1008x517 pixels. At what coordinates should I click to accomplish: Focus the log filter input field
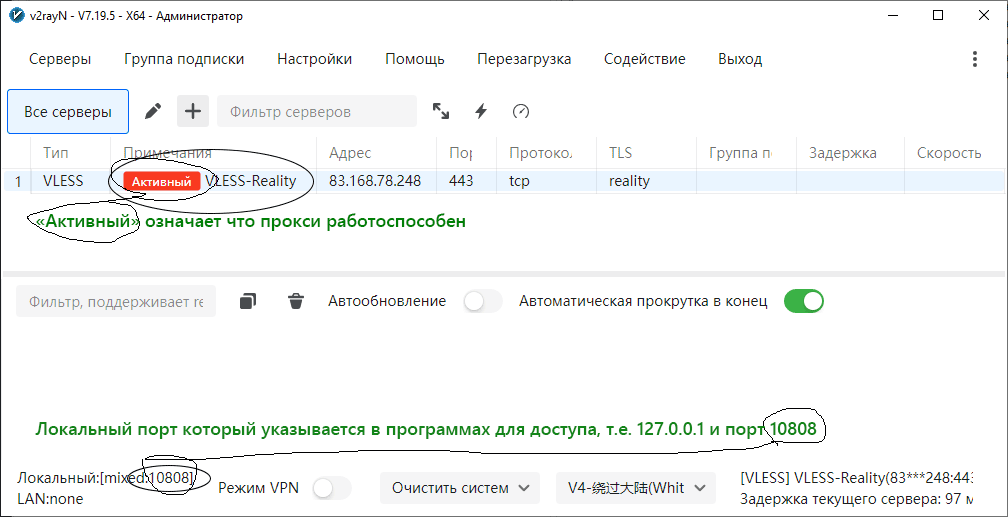(116, 302)
